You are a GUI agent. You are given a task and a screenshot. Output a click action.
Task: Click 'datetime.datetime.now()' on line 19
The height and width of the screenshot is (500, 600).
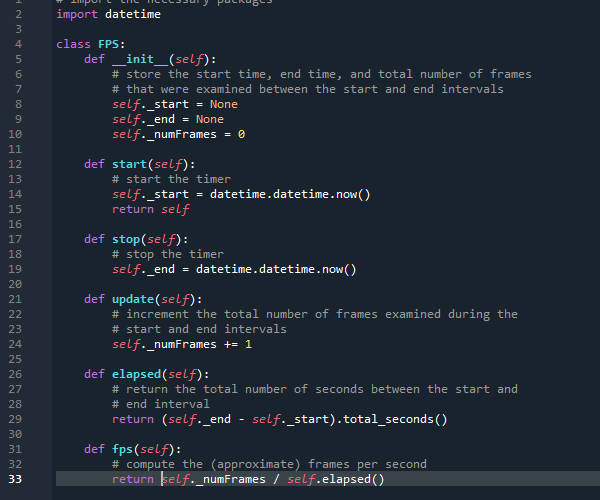tap(276, 269)
